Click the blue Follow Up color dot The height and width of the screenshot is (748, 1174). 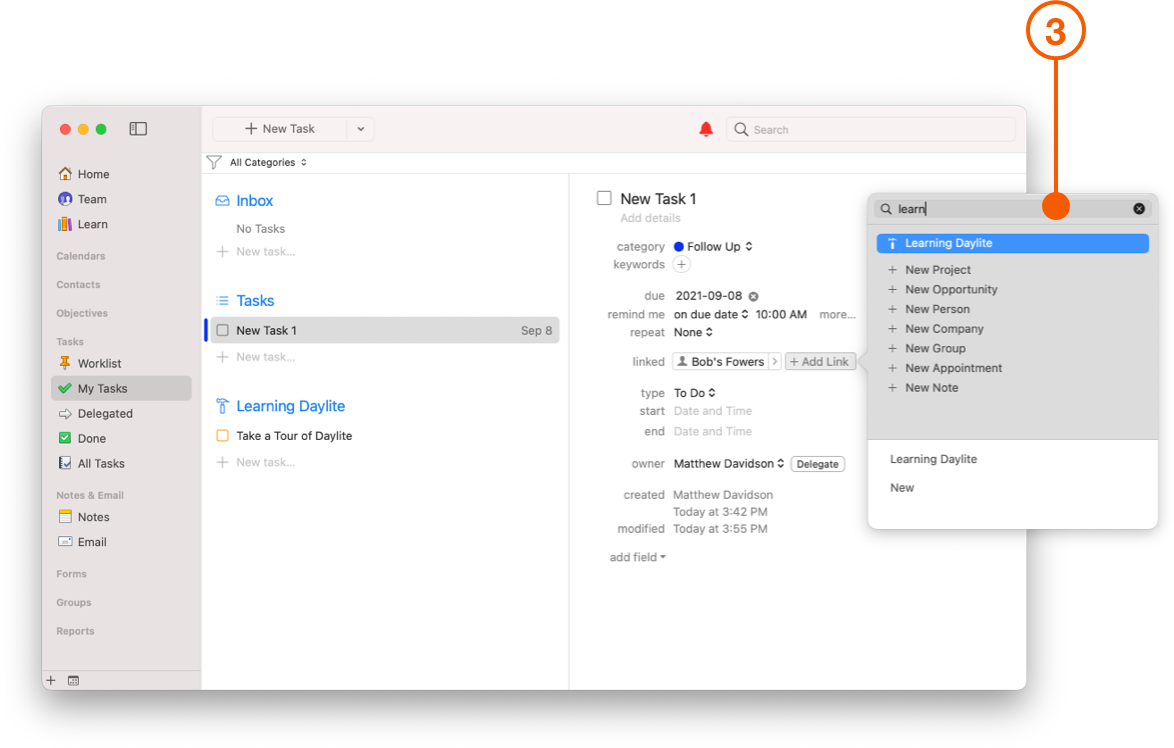click(x=678, y=246)
